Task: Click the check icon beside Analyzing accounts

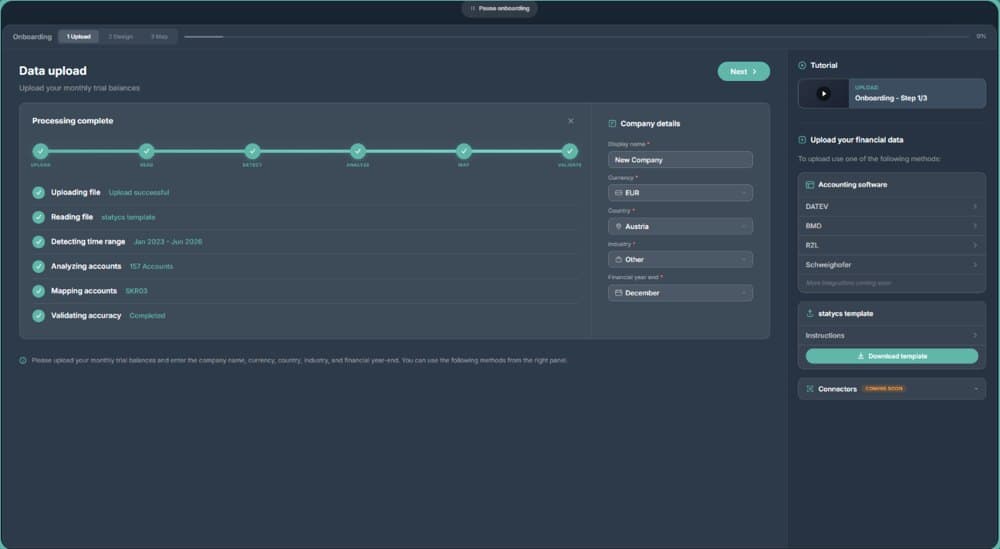Action: 38,267
